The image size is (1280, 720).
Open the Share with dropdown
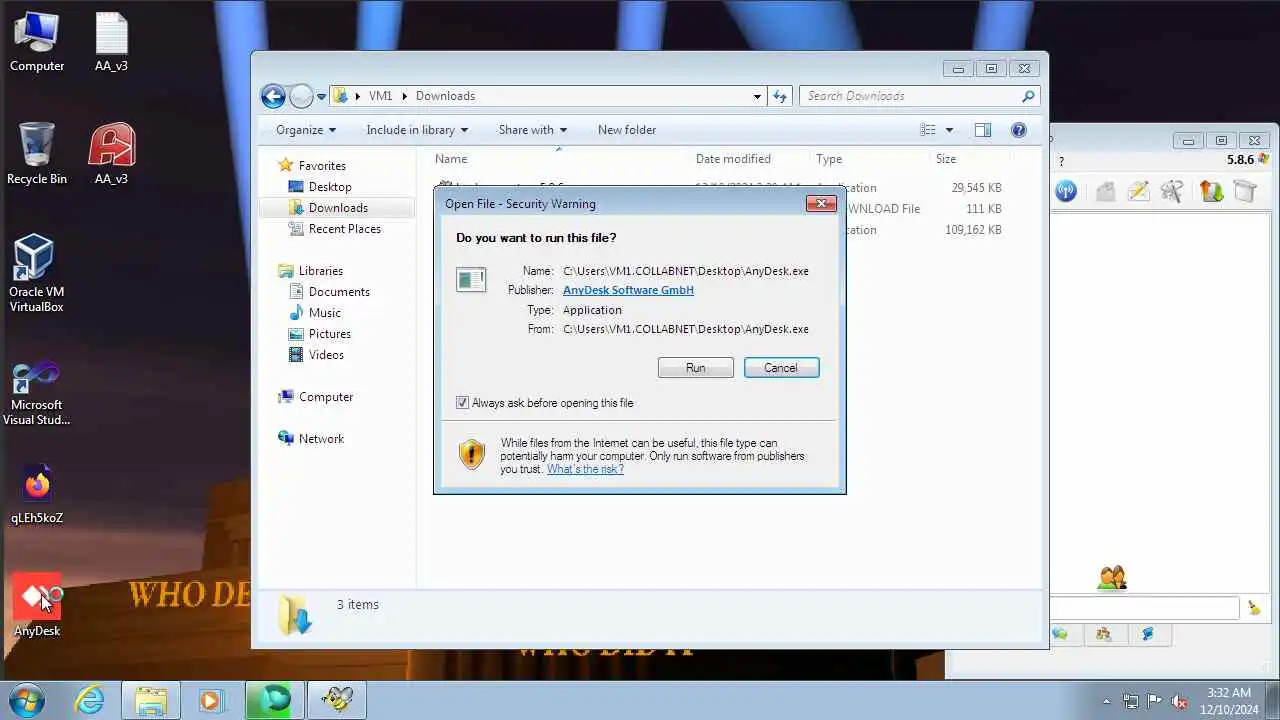(x=533, y=130)
